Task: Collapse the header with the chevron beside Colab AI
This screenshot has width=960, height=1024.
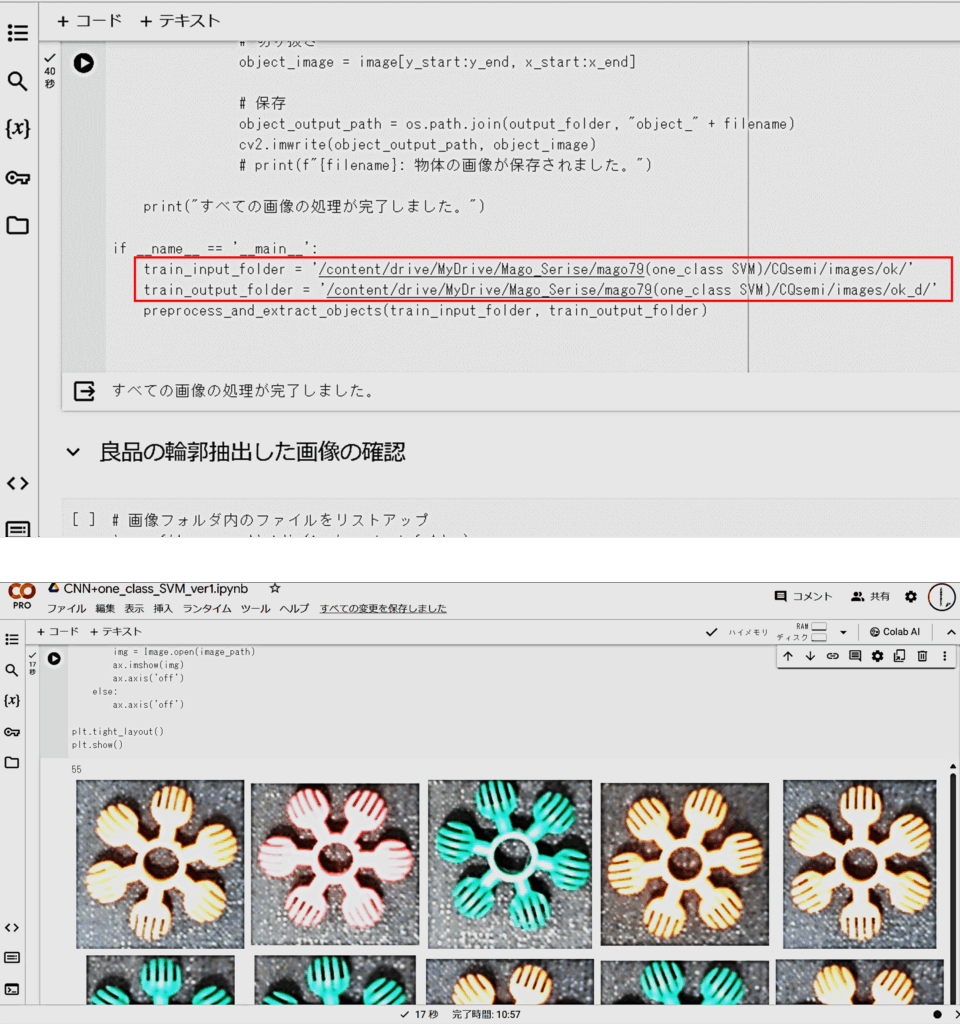Action: (x=950, y=632)
